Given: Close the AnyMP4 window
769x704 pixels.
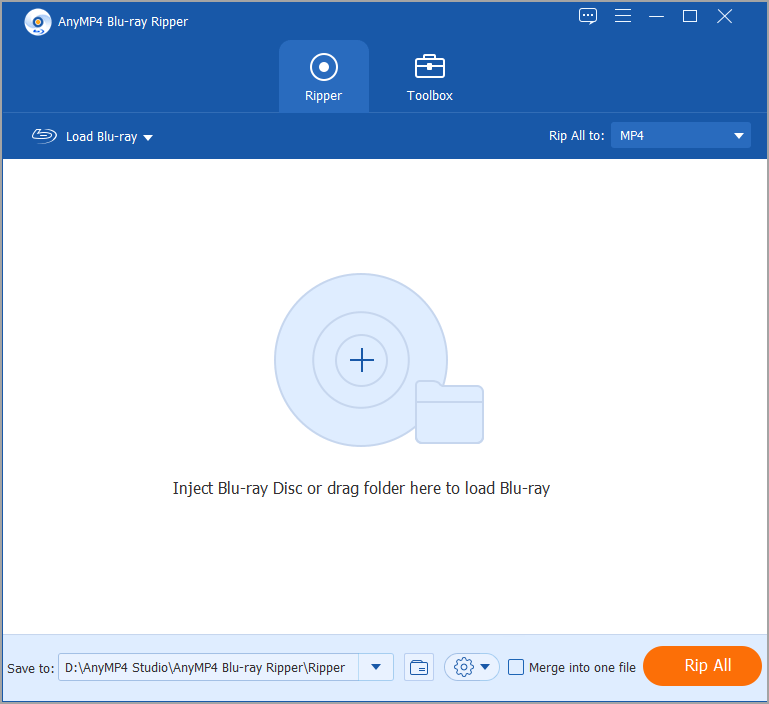Looking at the screenshot, I should tap(724, 16).
